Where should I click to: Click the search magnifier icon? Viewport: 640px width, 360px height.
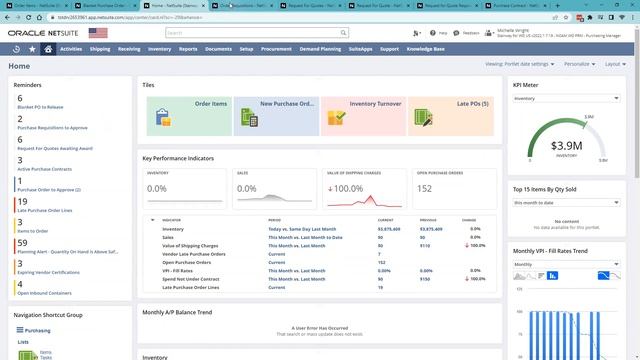coord(343,33)
